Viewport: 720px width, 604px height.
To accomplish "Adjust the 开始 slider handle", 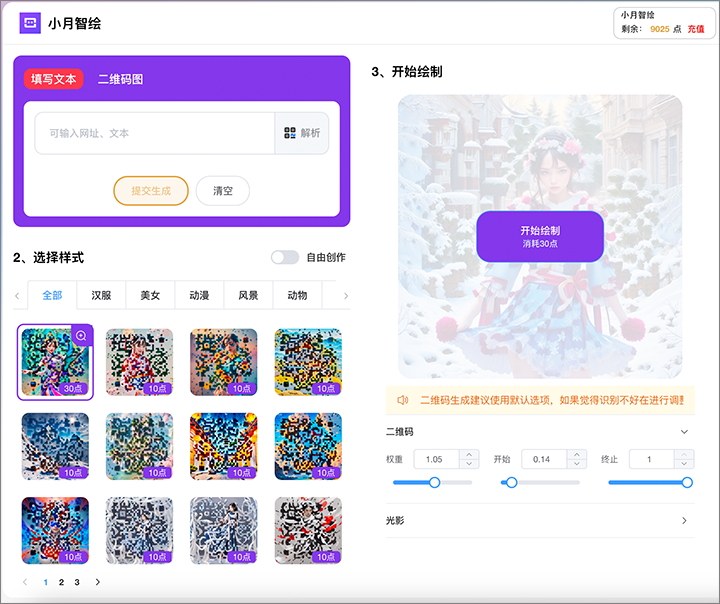I will 512,482.
